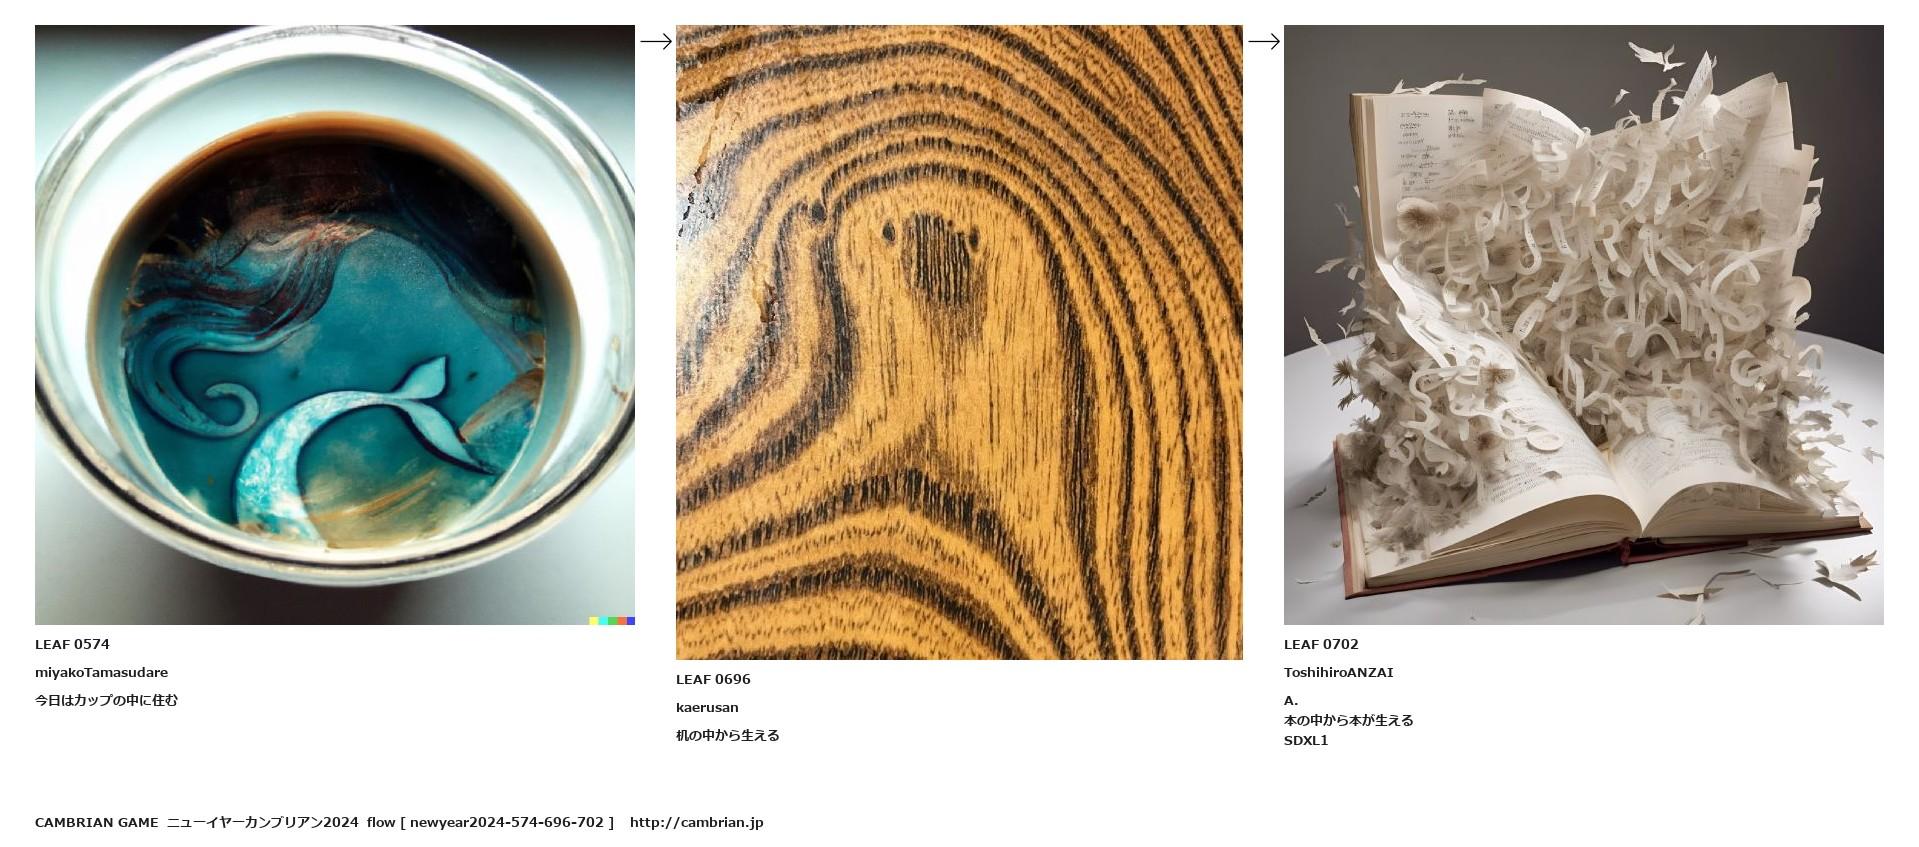Image resolution: width=1919 pixels, height=847 pixels.
Task: Click the LEAF 0702 label
Action: pos(1321,644)
